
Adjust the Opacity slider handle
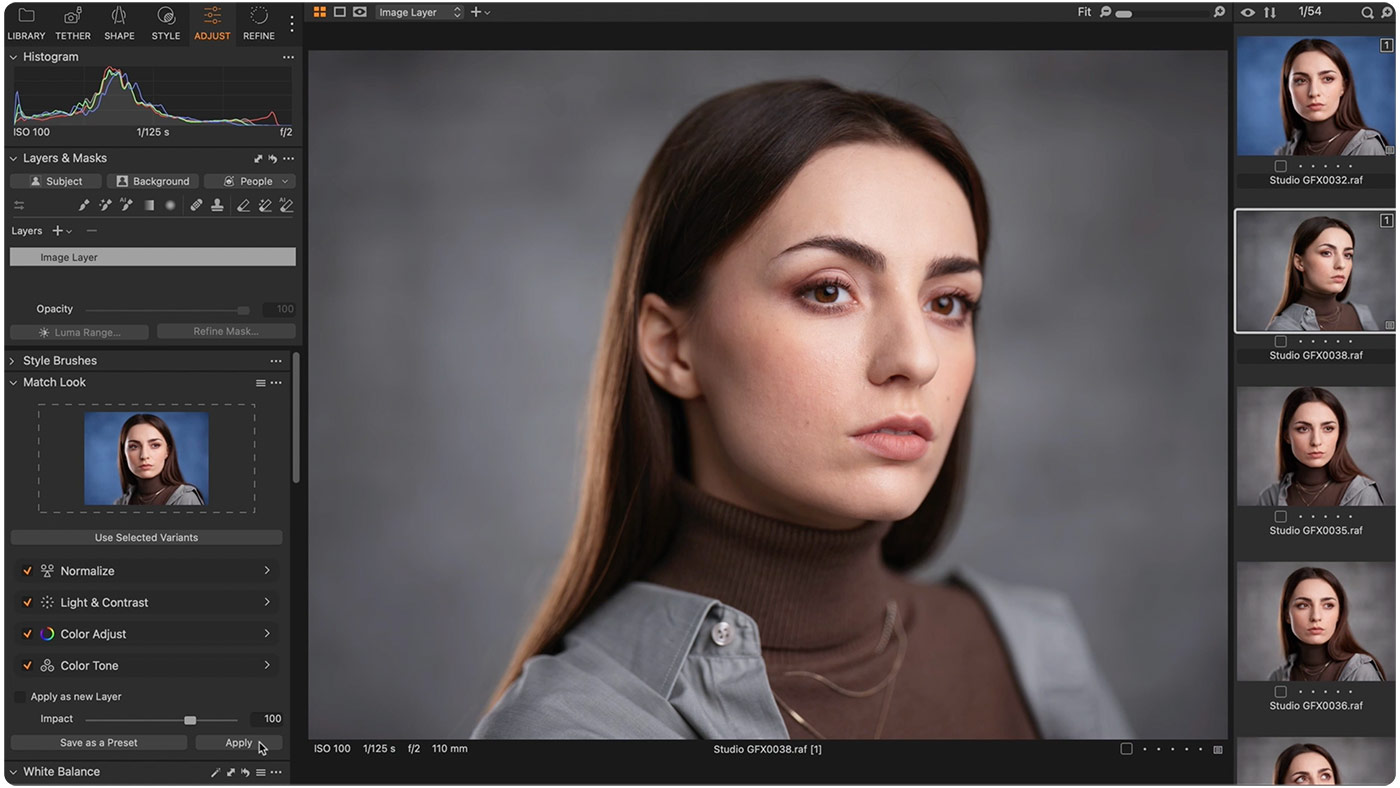click(x=243, y=310)
